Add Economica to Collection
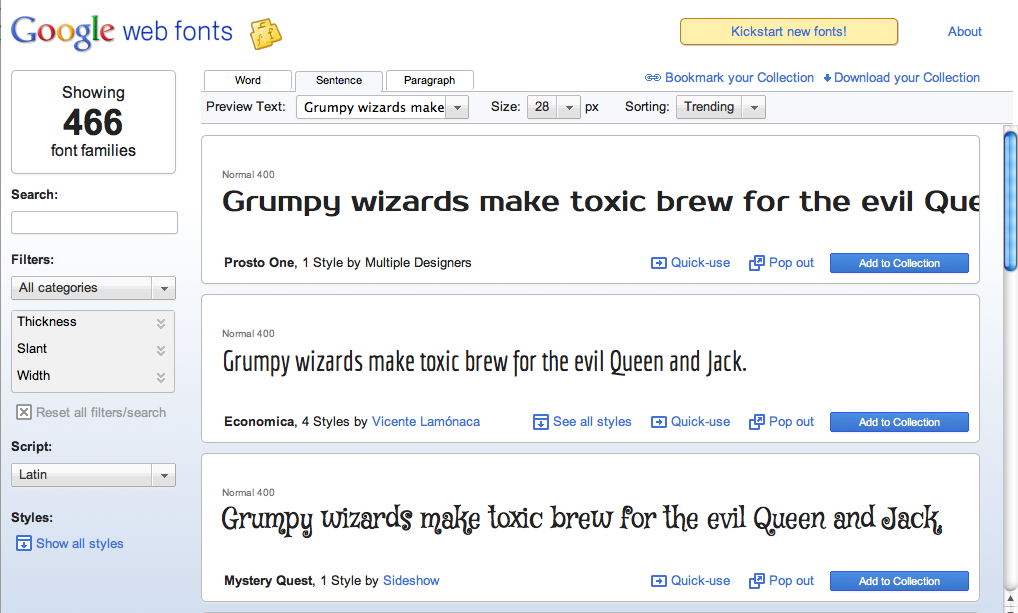This screenshot has height=613, width=1018. (x=899, y=422)
